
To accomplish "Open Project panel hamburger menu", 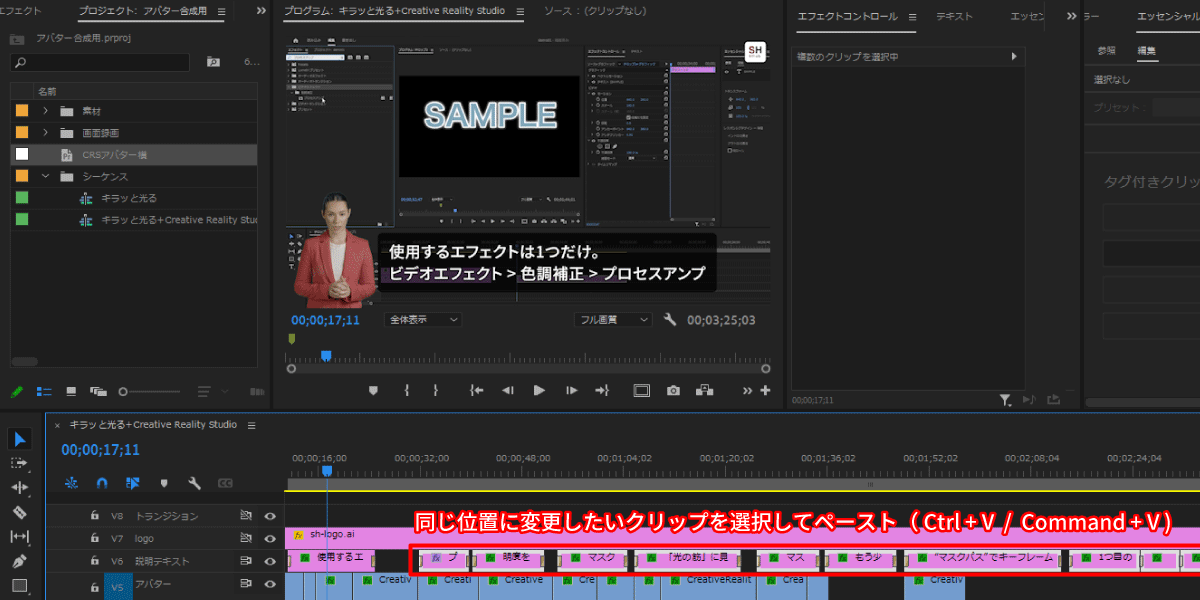I will 222,12.
